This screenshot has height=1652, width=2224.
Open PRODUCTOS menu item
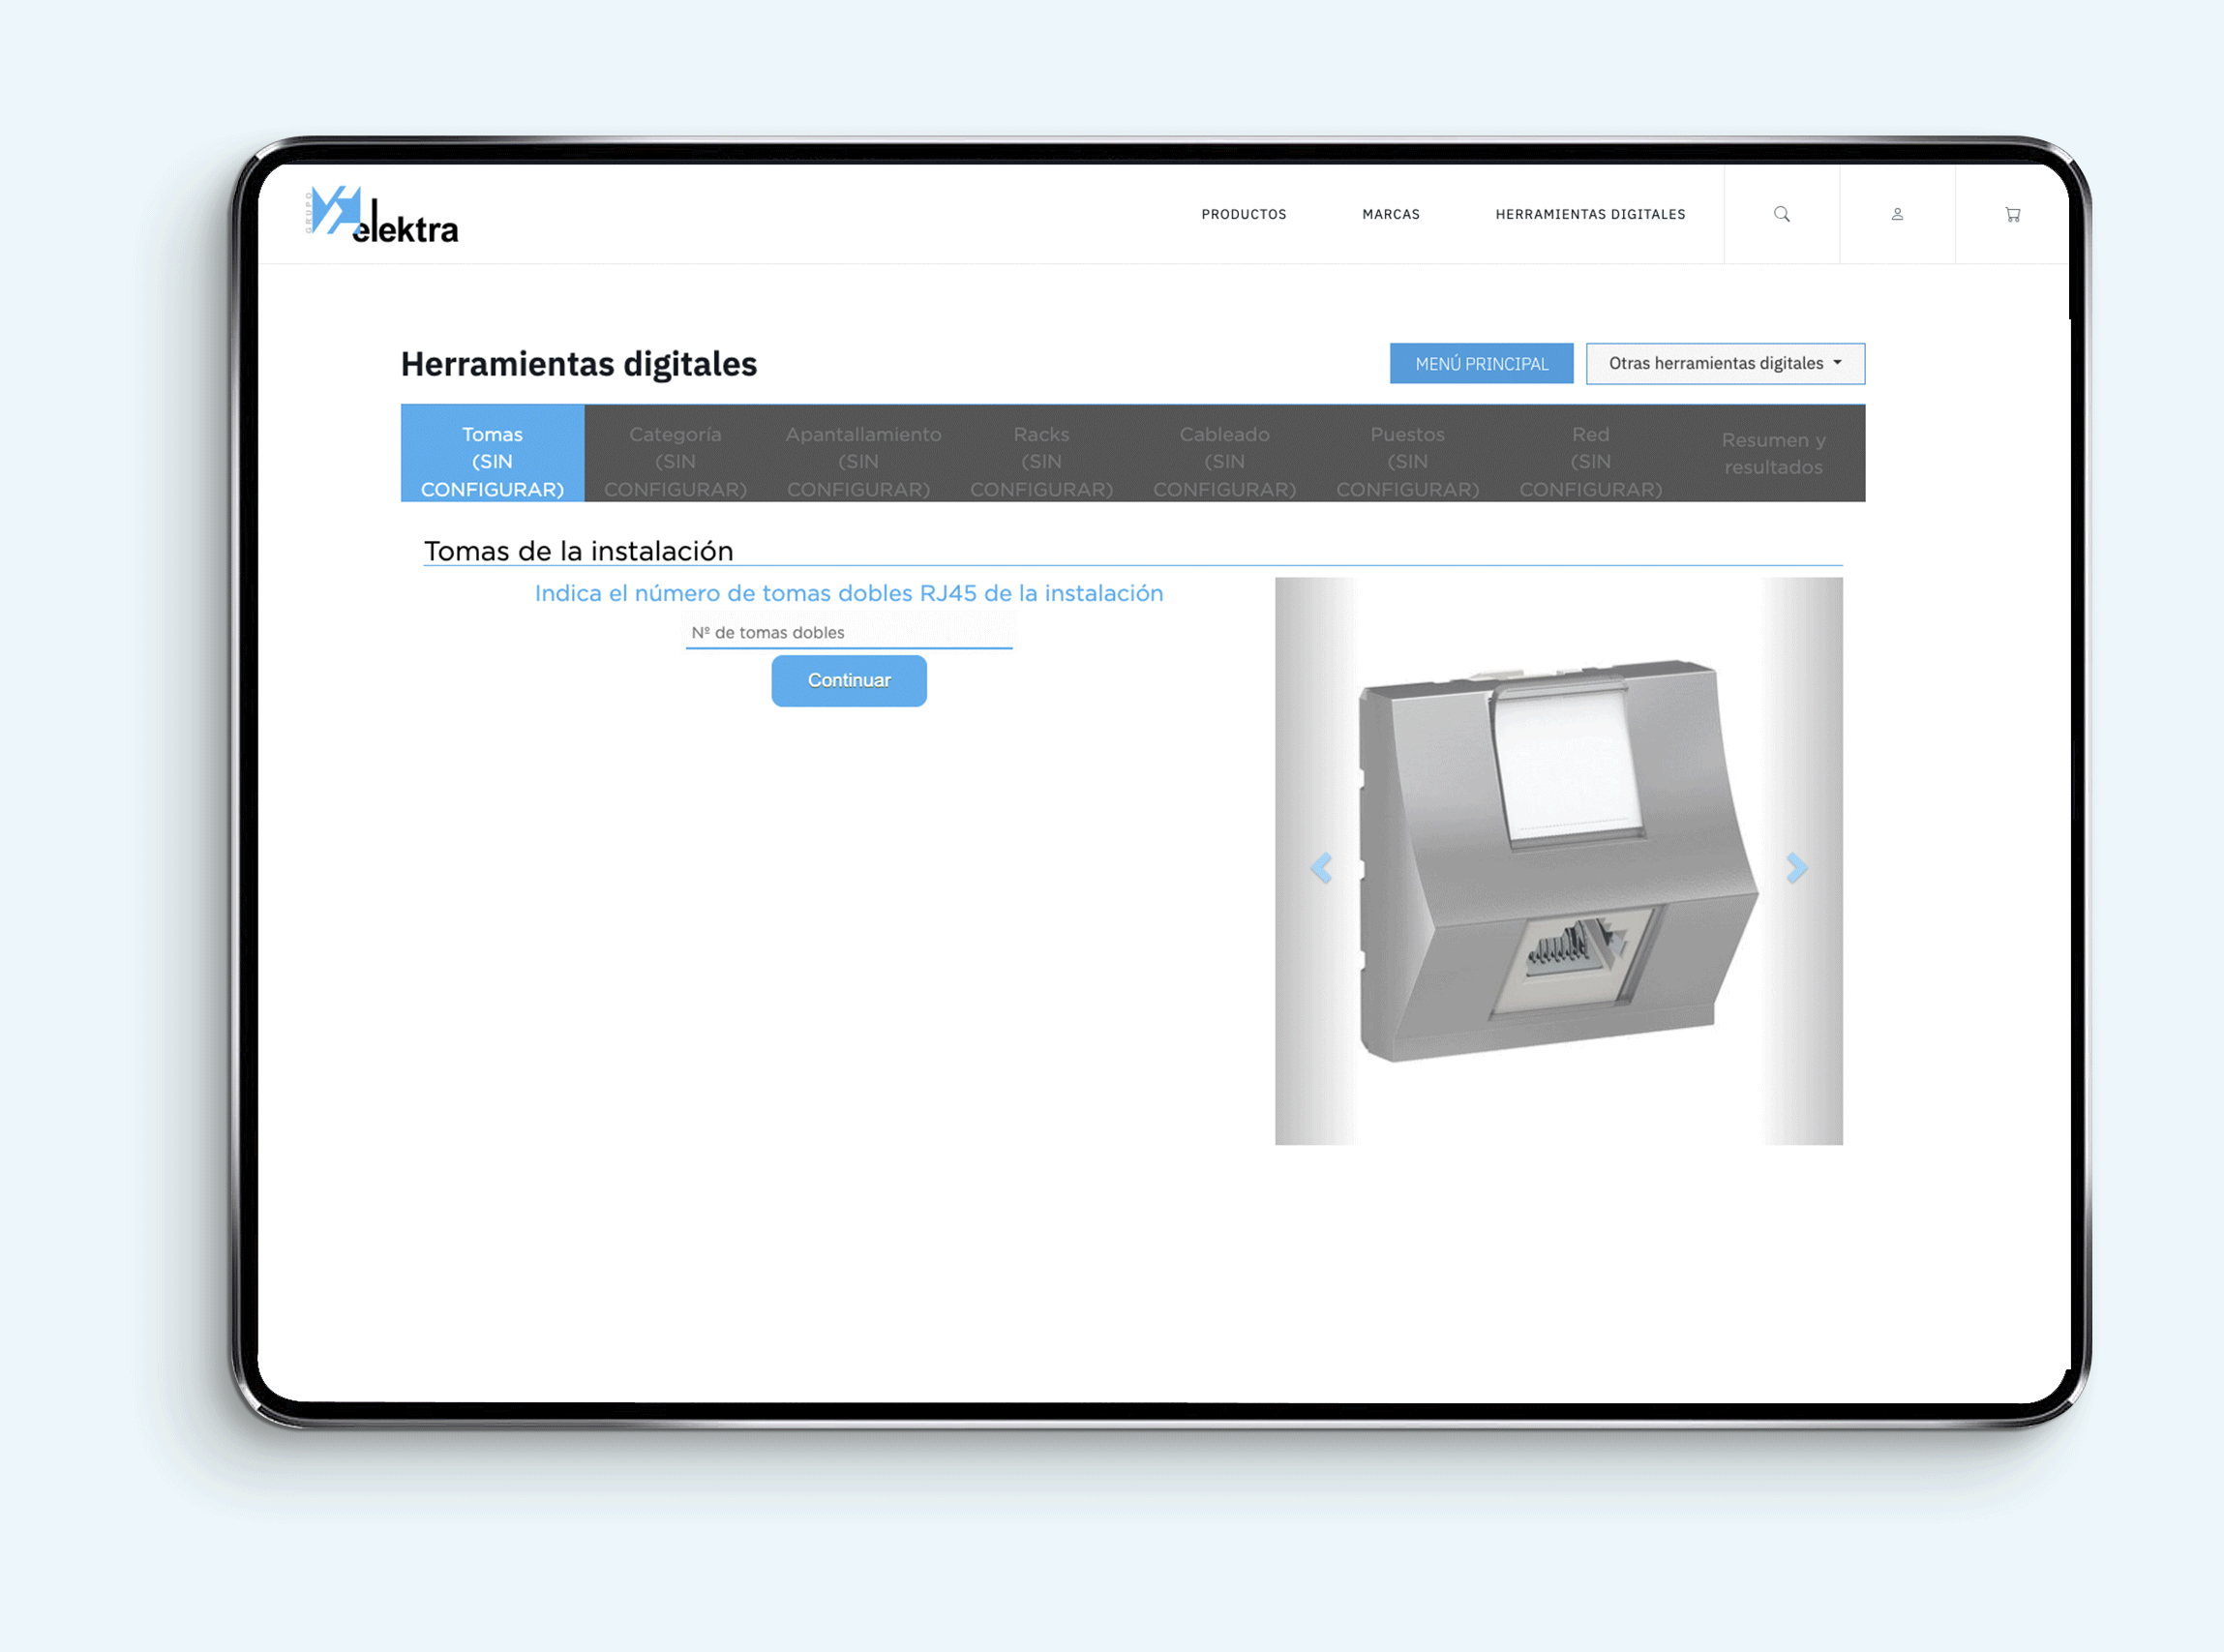1246,215
